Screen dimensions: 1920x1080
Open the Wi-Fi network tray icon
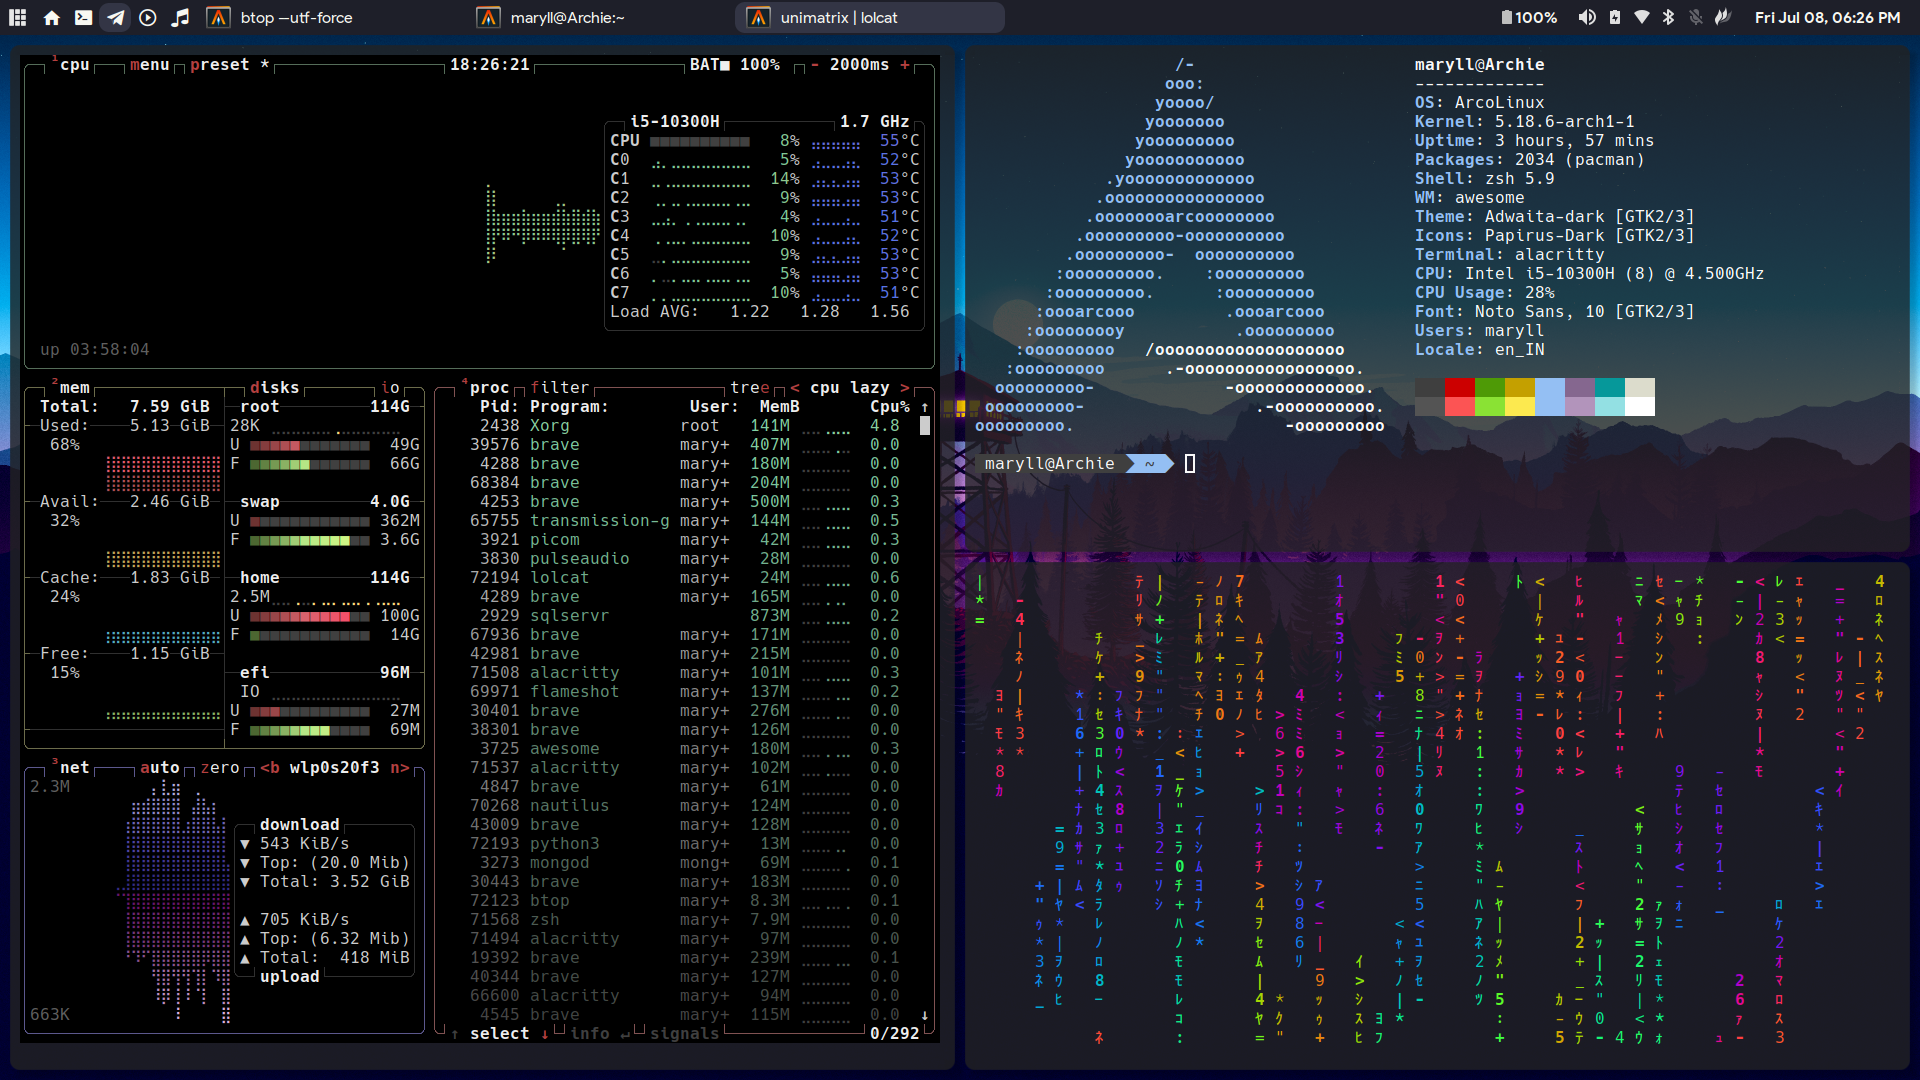click(x=1641, y=17)
